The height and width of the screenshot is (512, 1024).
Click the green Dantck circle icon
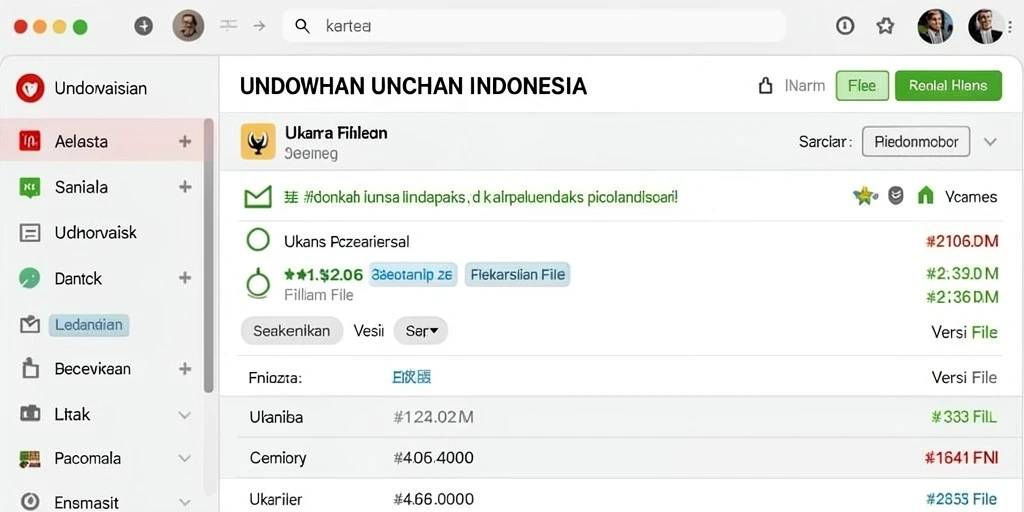pos(30,278)
